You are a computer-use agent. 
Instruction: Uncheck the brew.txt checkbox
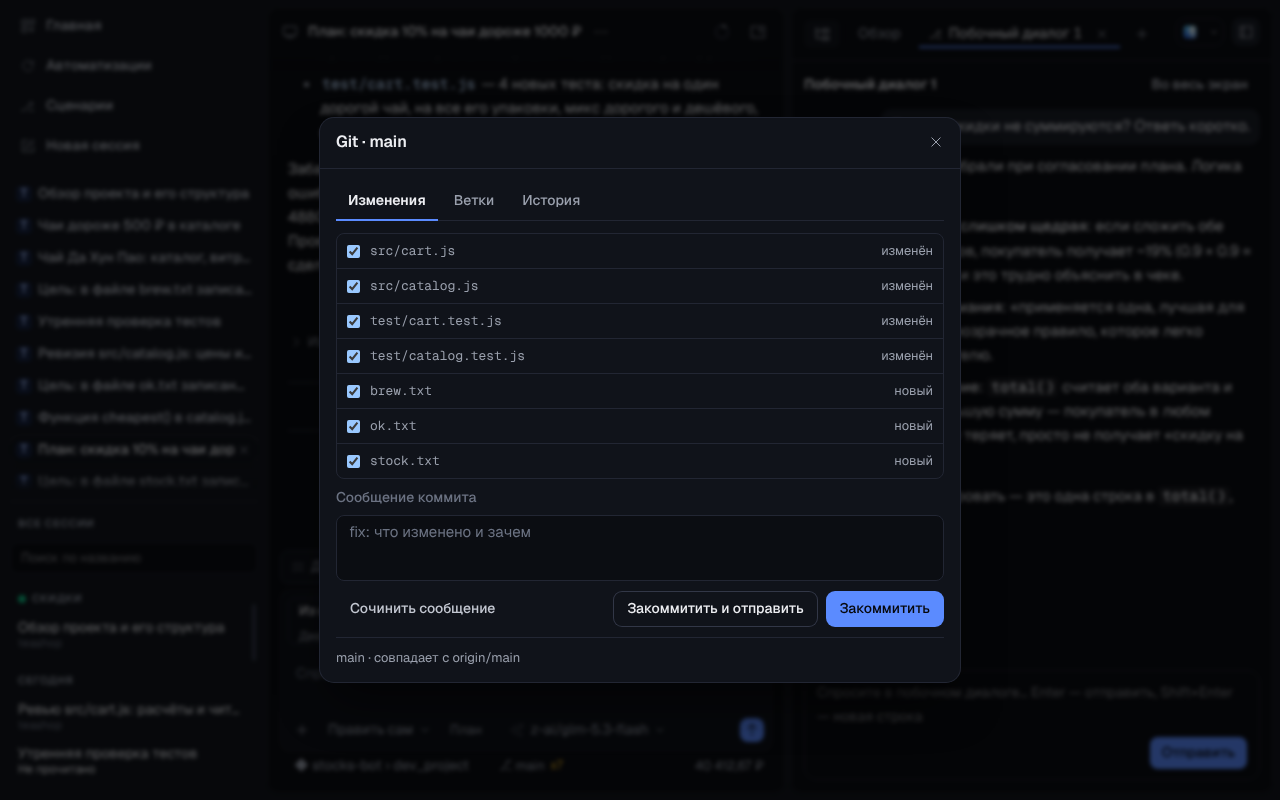[x=353, y=391]
